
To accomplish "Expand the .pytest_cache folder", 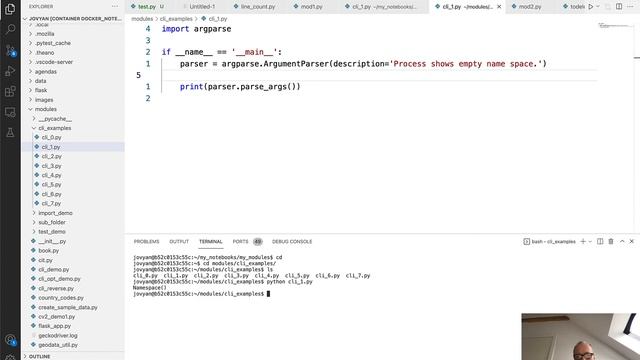I will tap(53, 43).
